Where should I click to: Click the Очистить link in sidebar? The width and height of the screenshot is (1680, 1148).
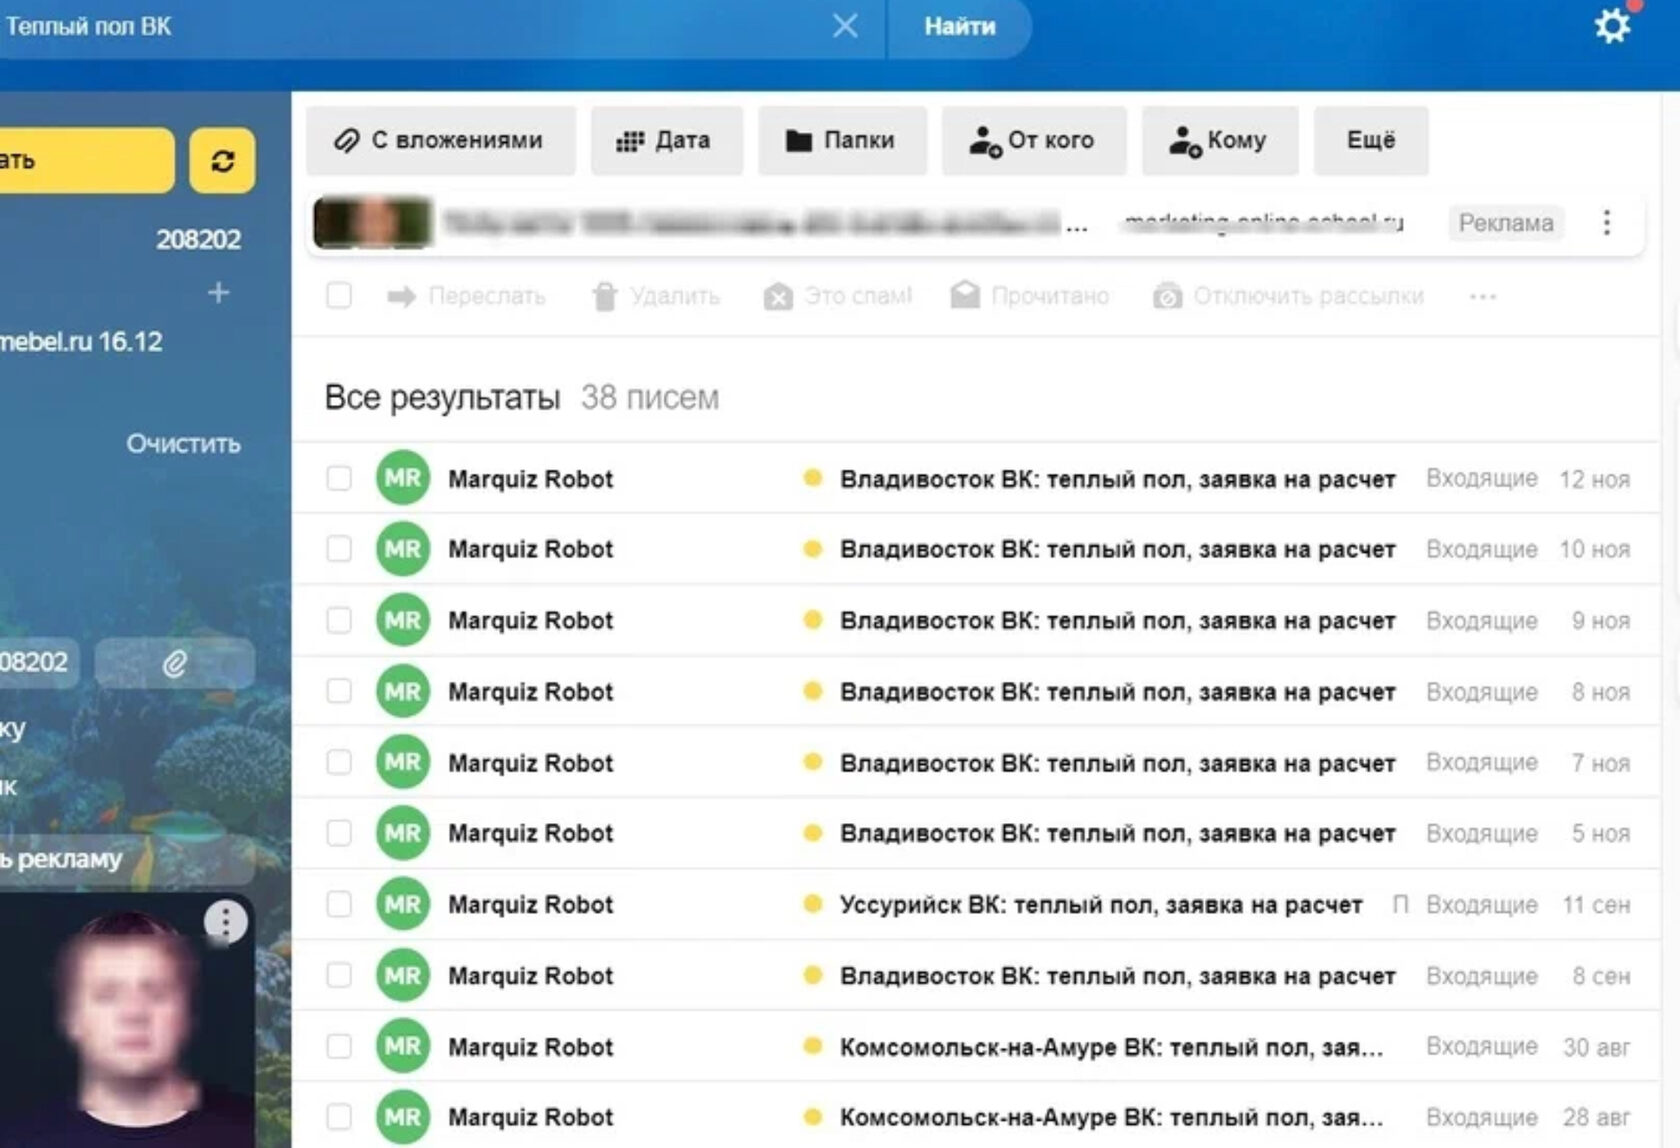(183, 443)
